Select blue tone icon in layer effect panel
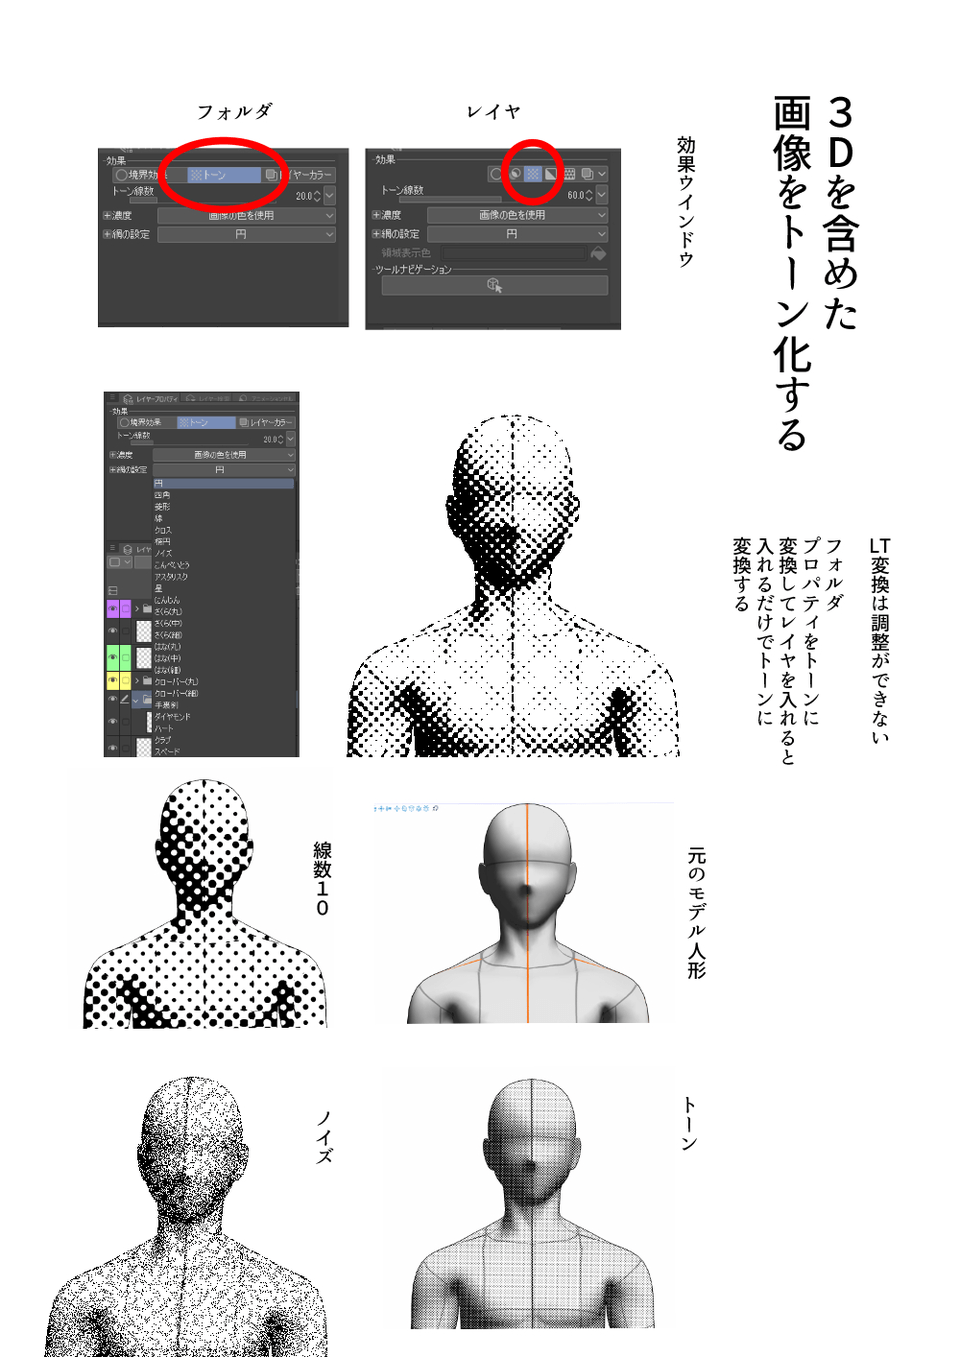 click(x=533, y=174)
